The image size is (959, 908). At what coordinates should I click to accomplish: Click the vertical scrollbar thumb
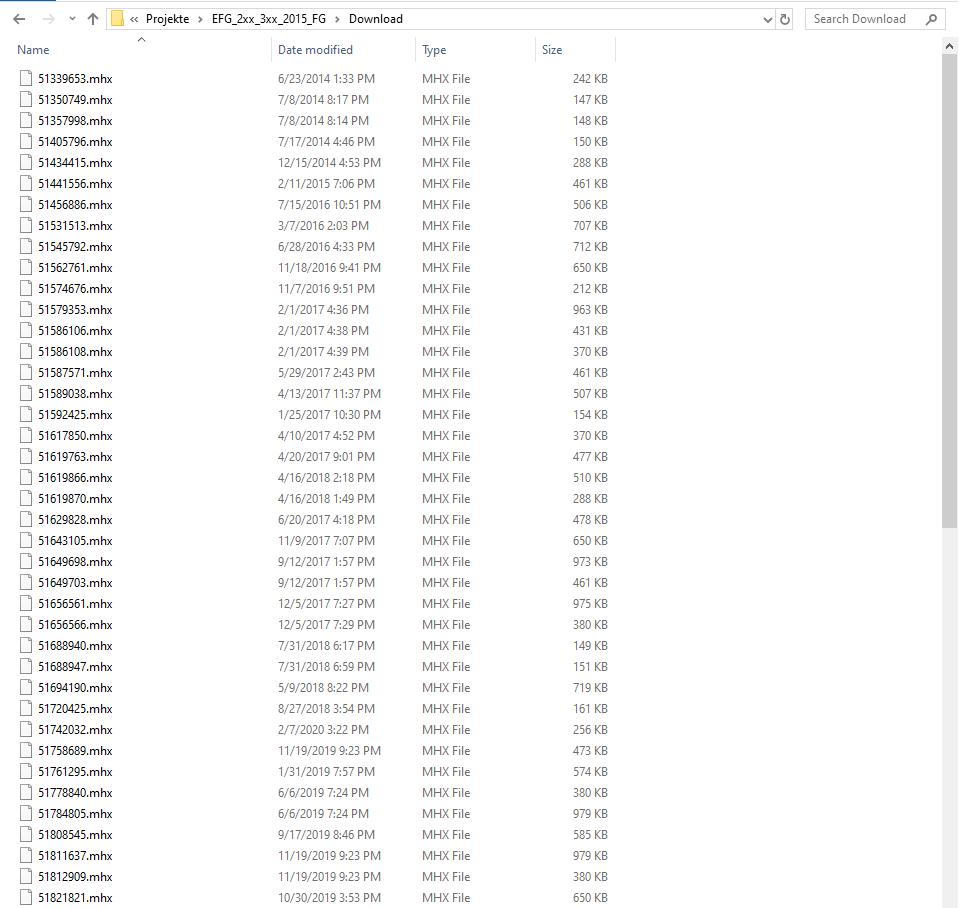pyautogui.click(x=949, y=290)
